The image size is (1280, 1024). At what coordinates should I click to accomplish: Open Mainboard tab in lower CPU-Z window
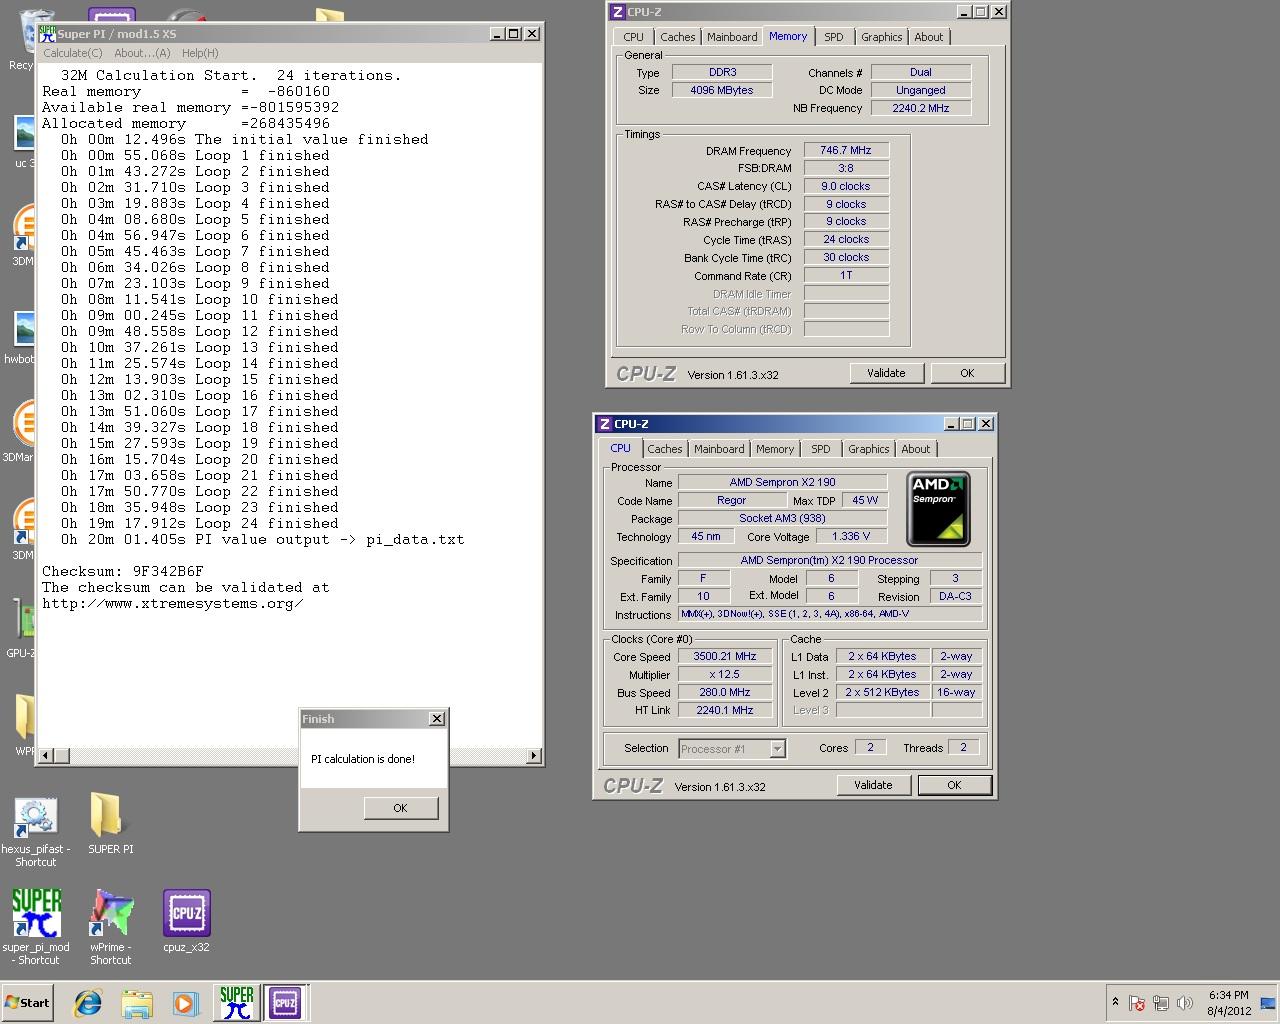point(719,449)
